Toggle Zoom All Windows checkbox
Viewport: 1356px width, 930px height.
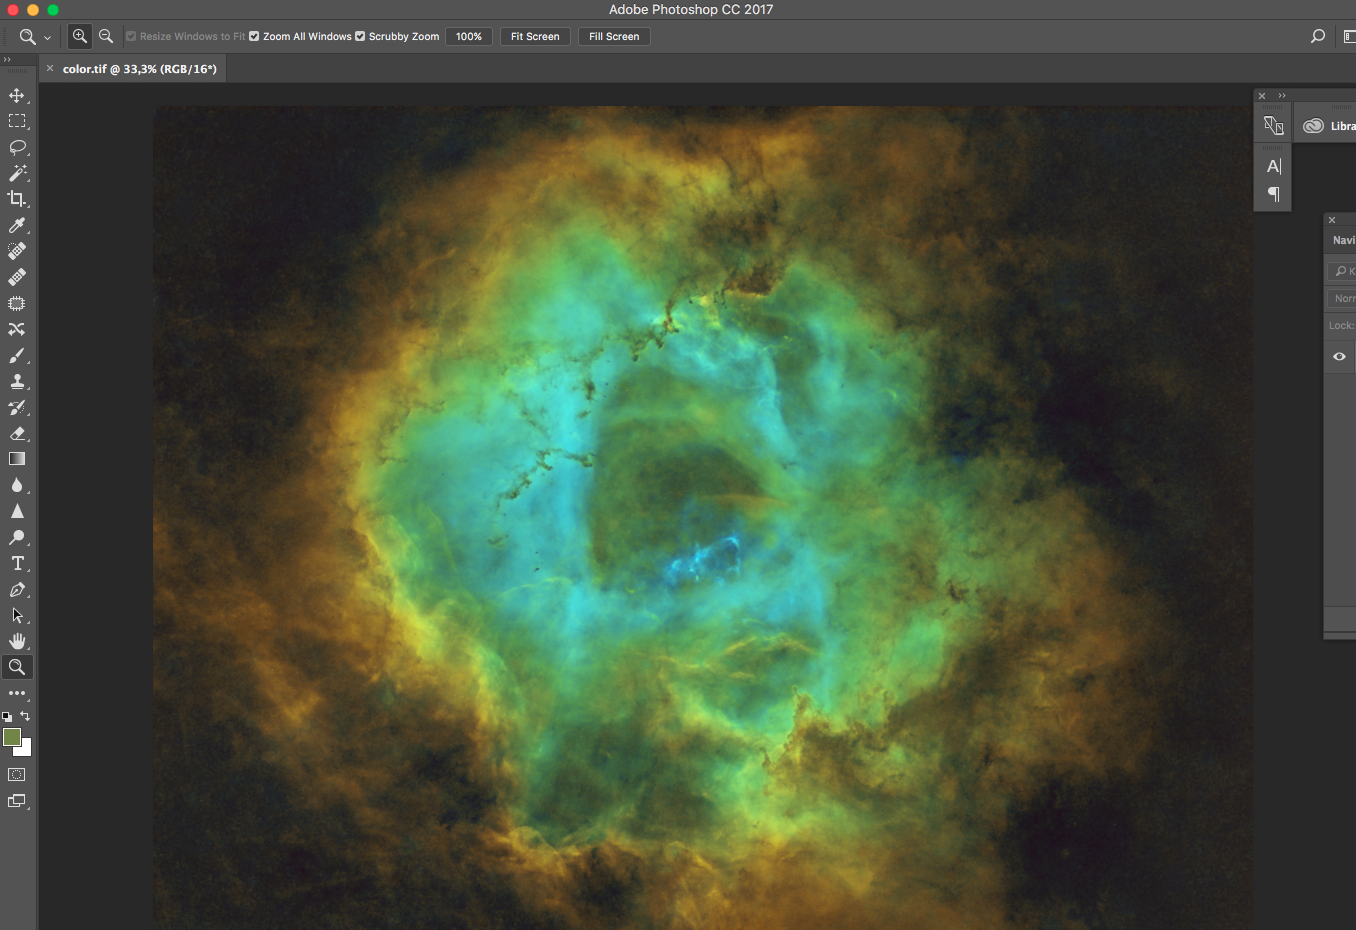[x=254, y=36]
